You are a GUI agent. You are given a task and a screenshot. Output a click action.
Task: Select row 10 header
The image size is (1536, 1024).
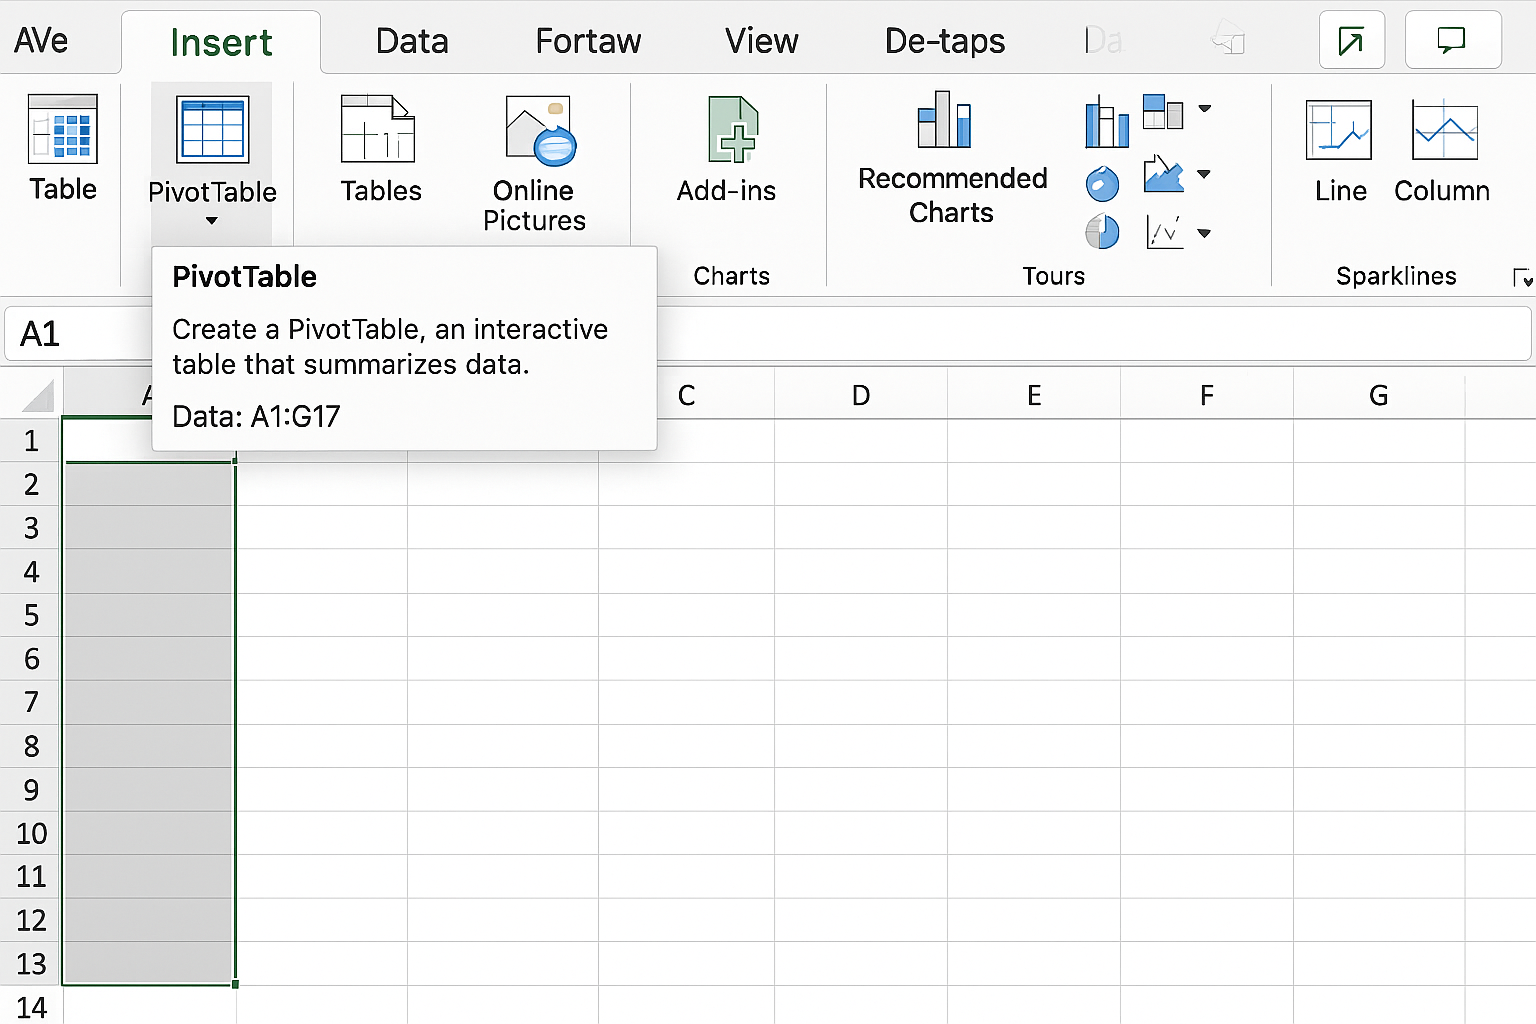(x=31, y=833)
